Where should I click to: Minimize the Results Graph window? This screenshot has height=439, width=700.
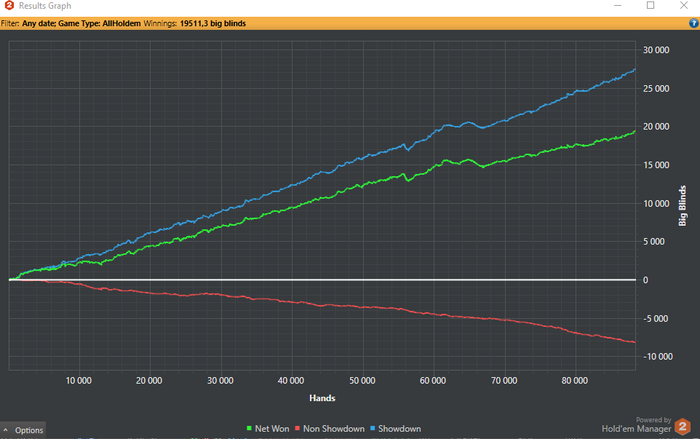pos(618,5)
